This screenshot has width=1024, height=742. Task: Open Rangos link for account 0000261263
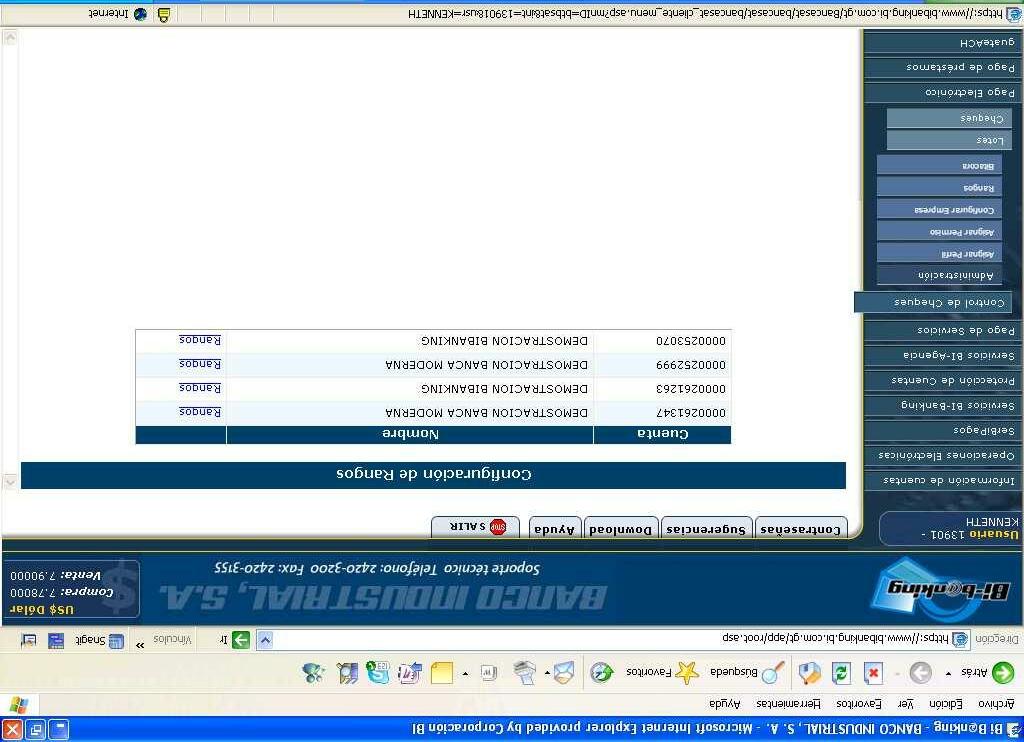click(x=200, y=388)
